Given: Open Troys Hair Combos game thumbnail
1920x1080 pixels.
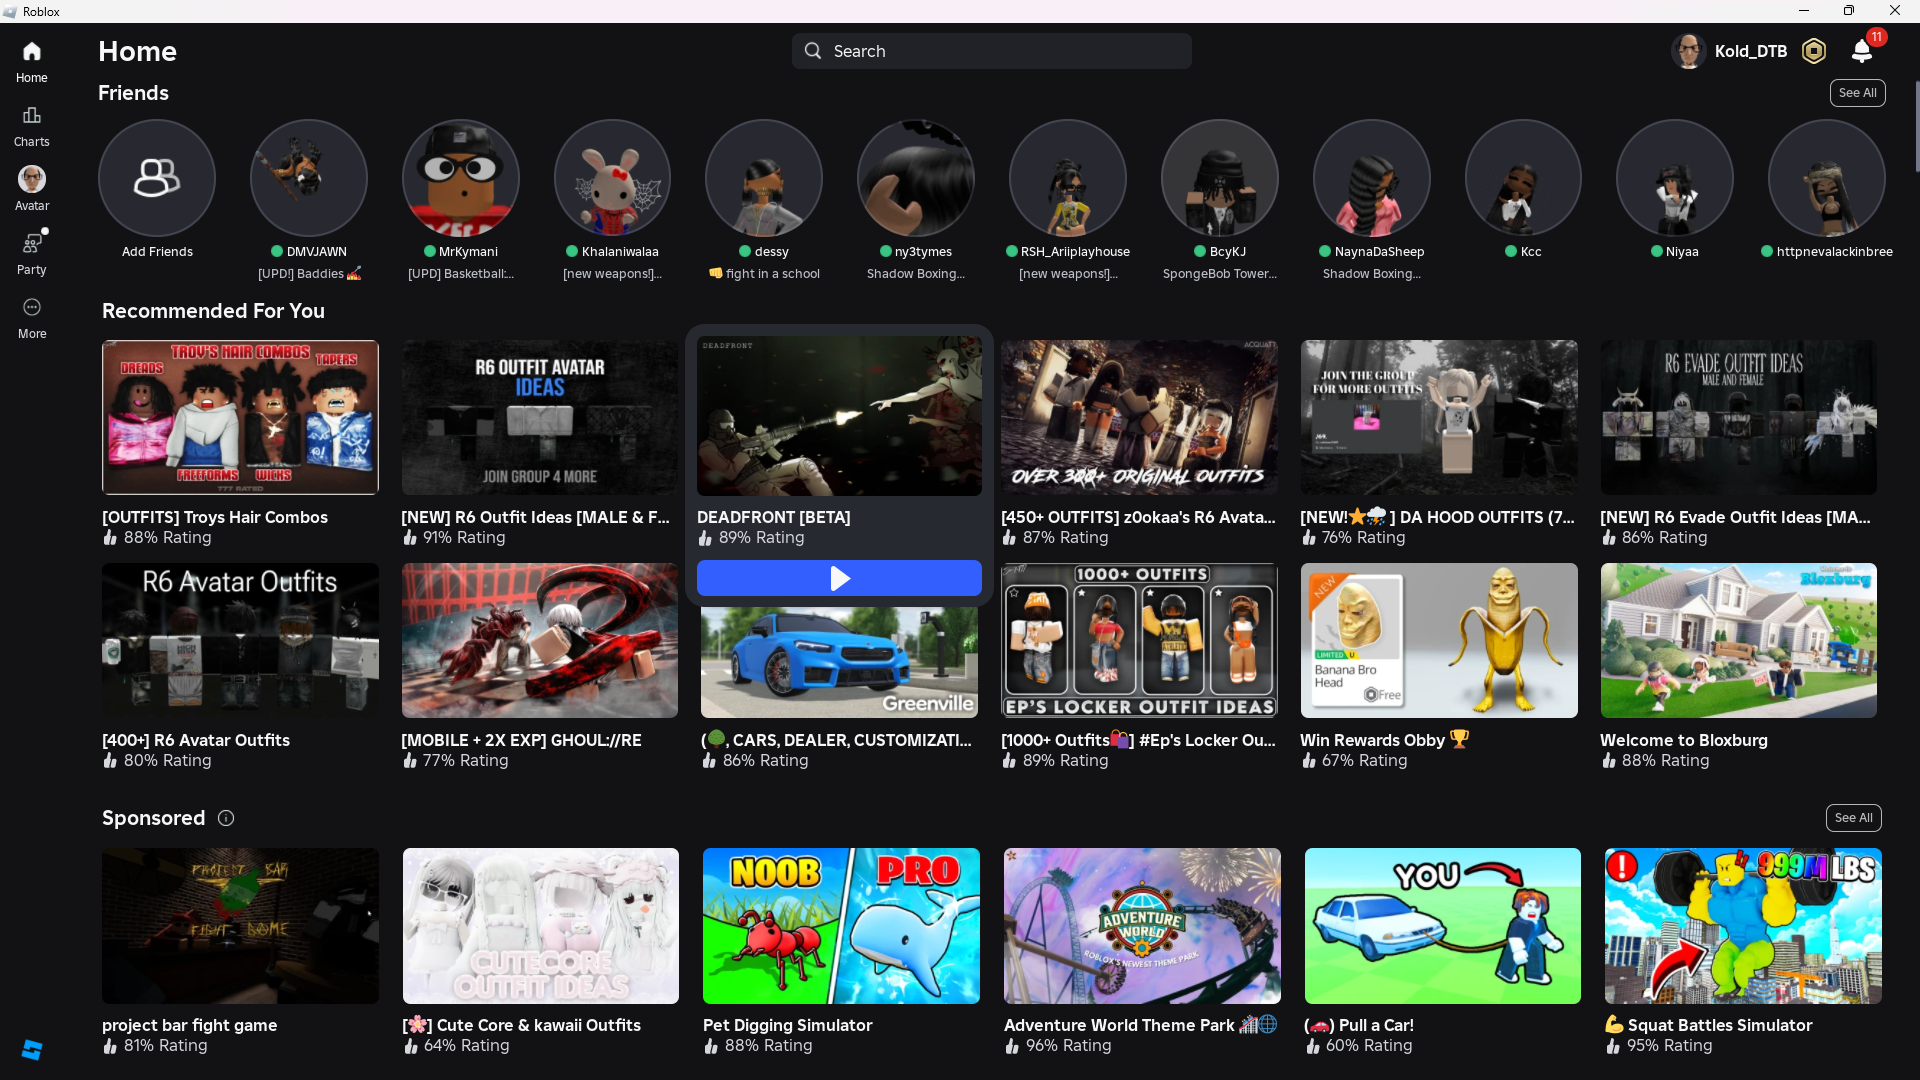Looking at the screenshot, I should tap(240, 417).
